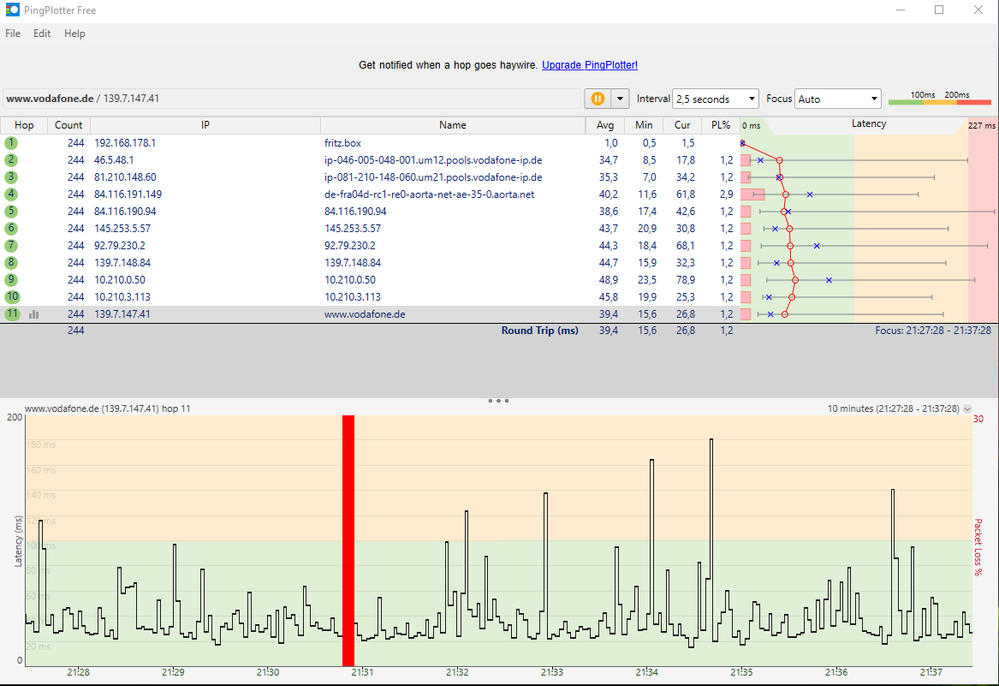Click the hop 10 green circle icon

pos(12,297)
